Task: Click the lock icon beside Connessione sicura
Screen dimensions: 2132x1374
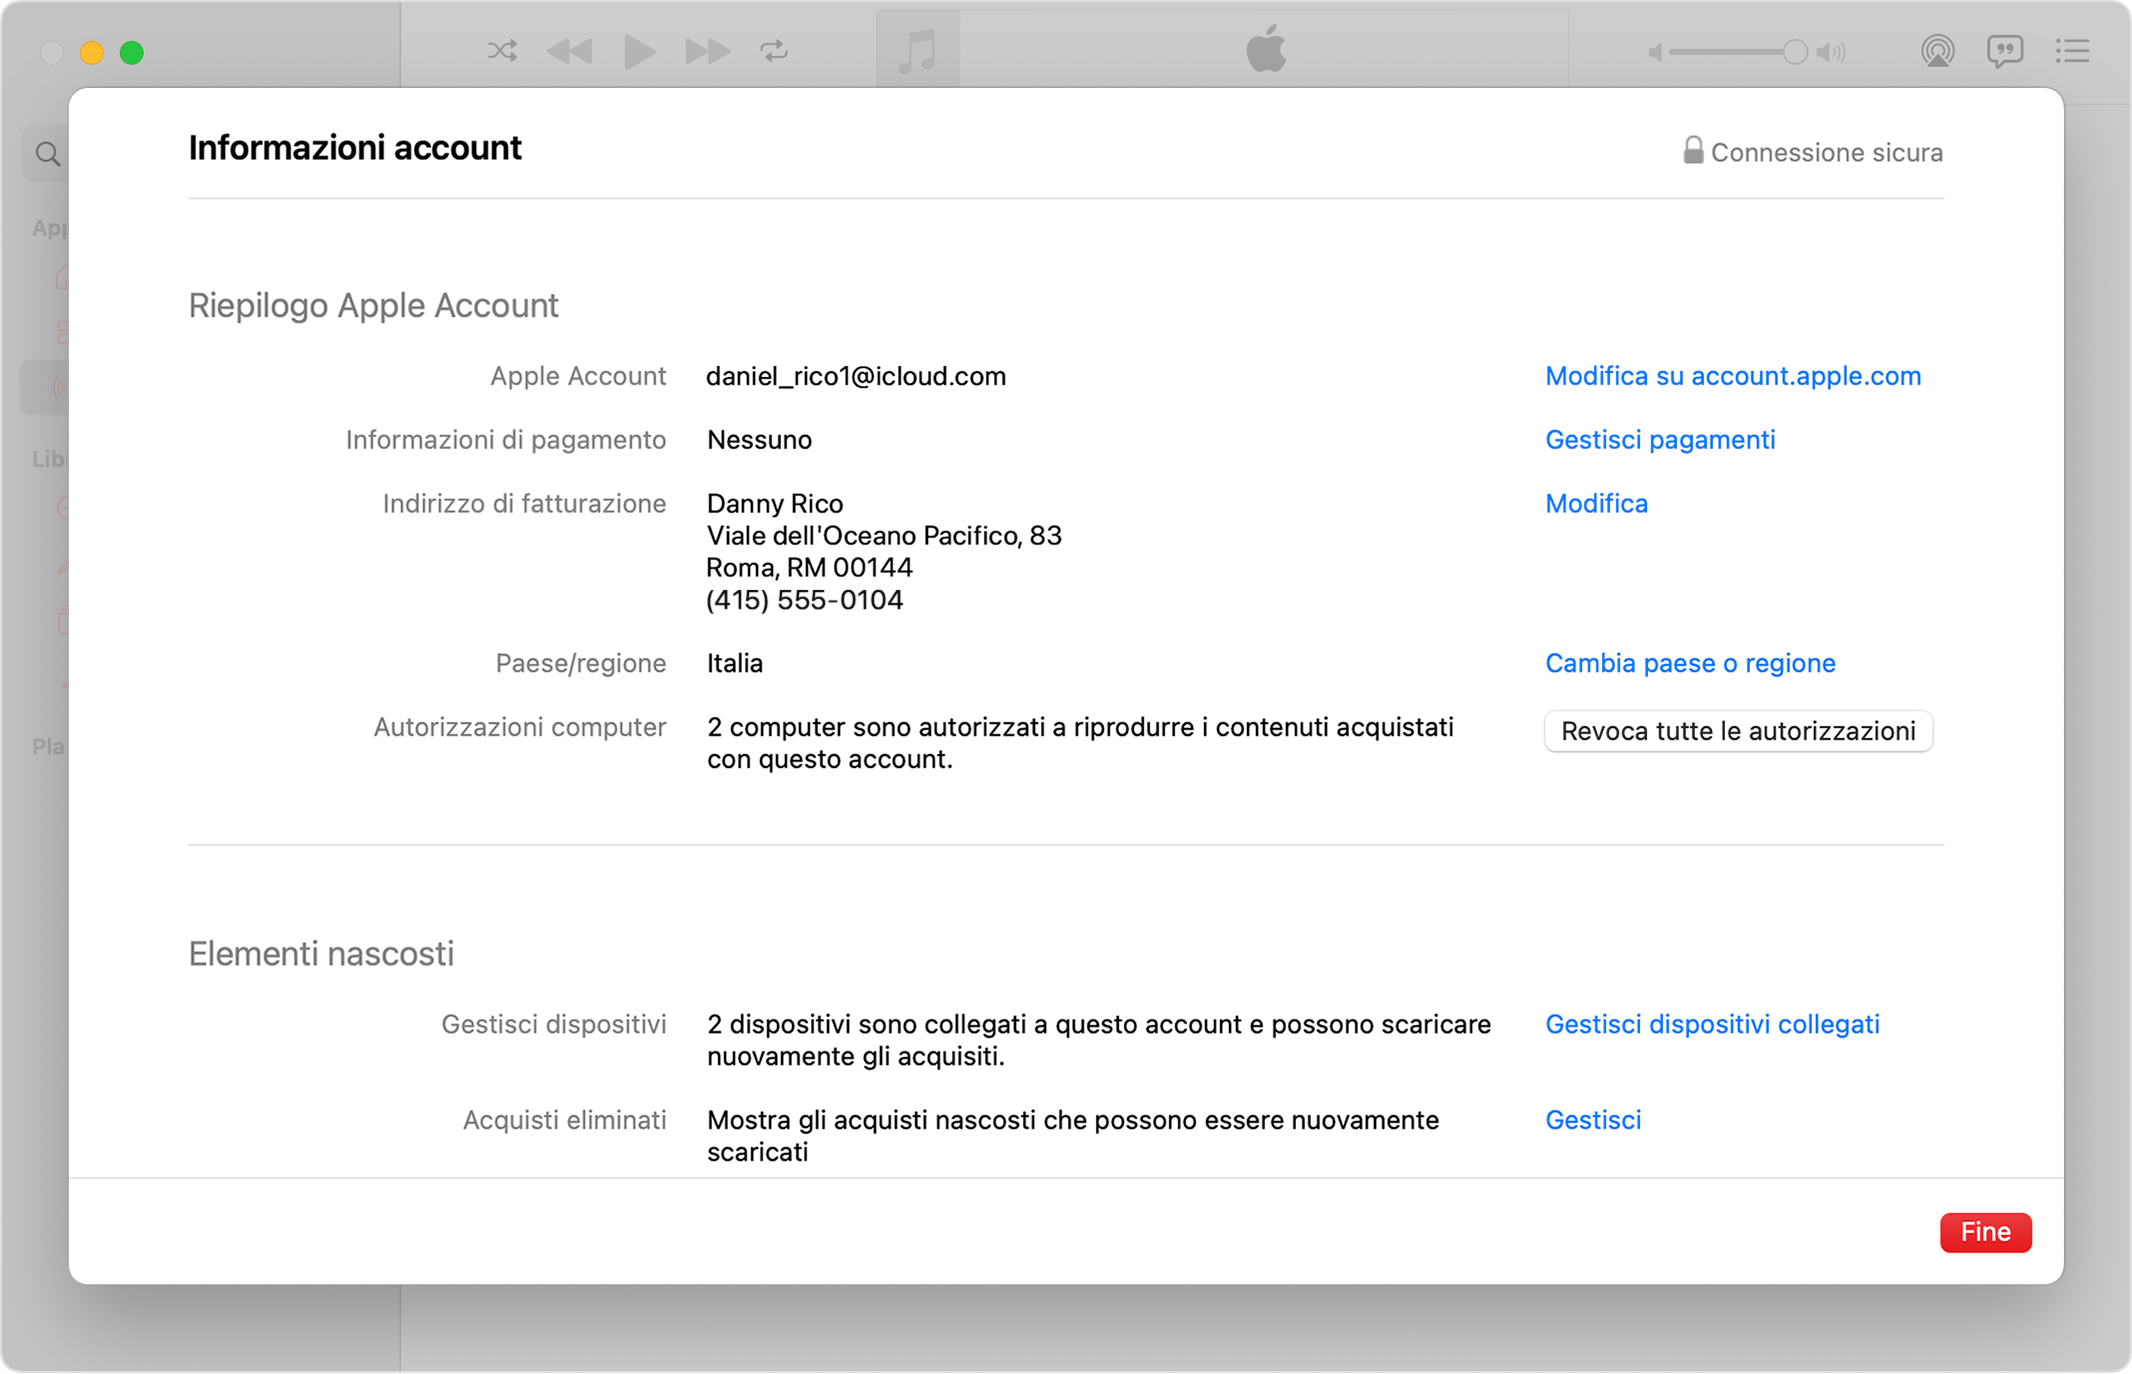Action: click(x=1692, y=150)
